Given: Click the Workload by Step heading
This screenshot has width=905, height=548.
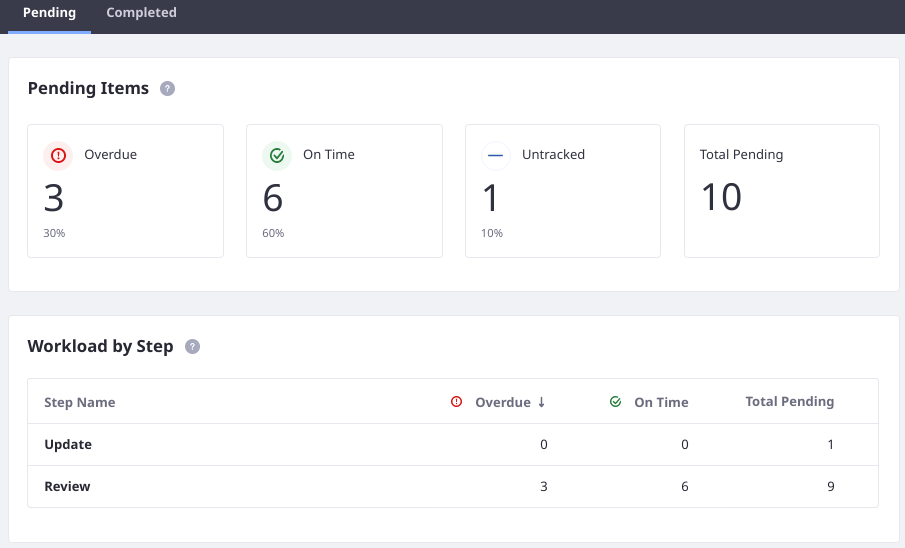Looking at the screenshot, I should [100, 346].
